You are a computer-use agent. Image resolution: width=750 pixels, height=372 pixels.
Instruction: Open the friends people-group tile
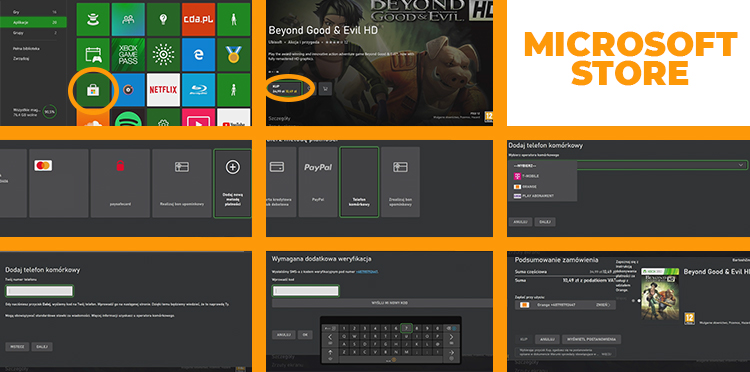(x=128, y=20)
